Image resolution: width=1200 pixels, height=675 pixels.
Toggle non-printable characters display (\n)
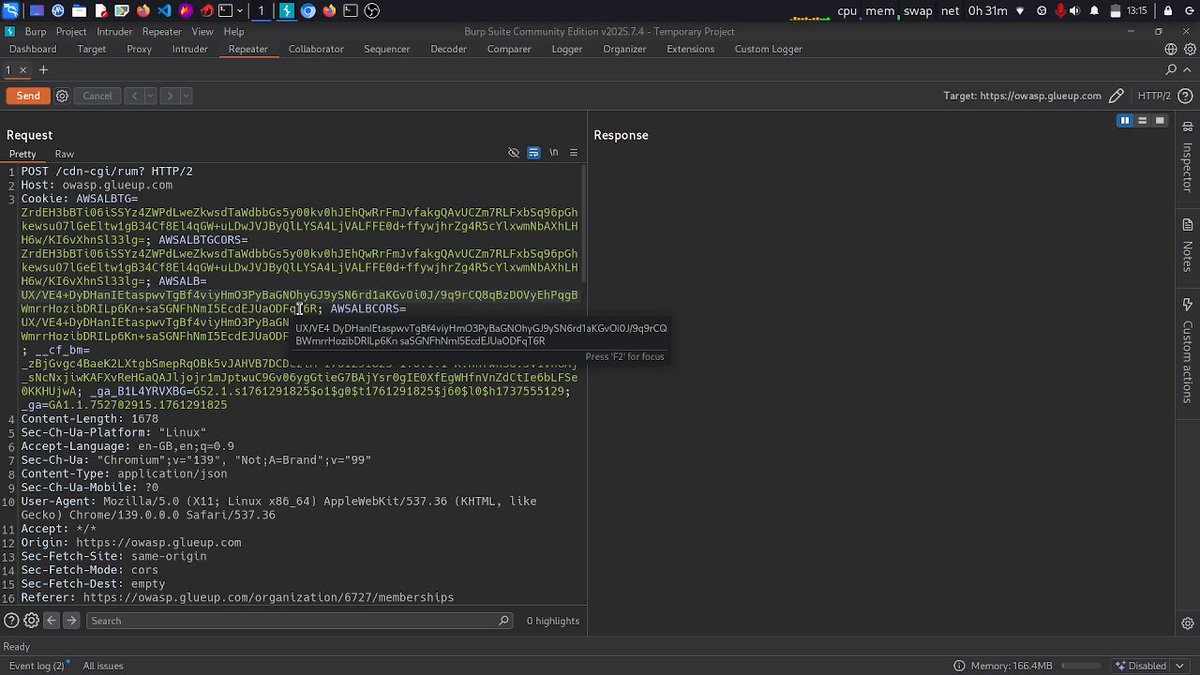click(x=553, y=153)
